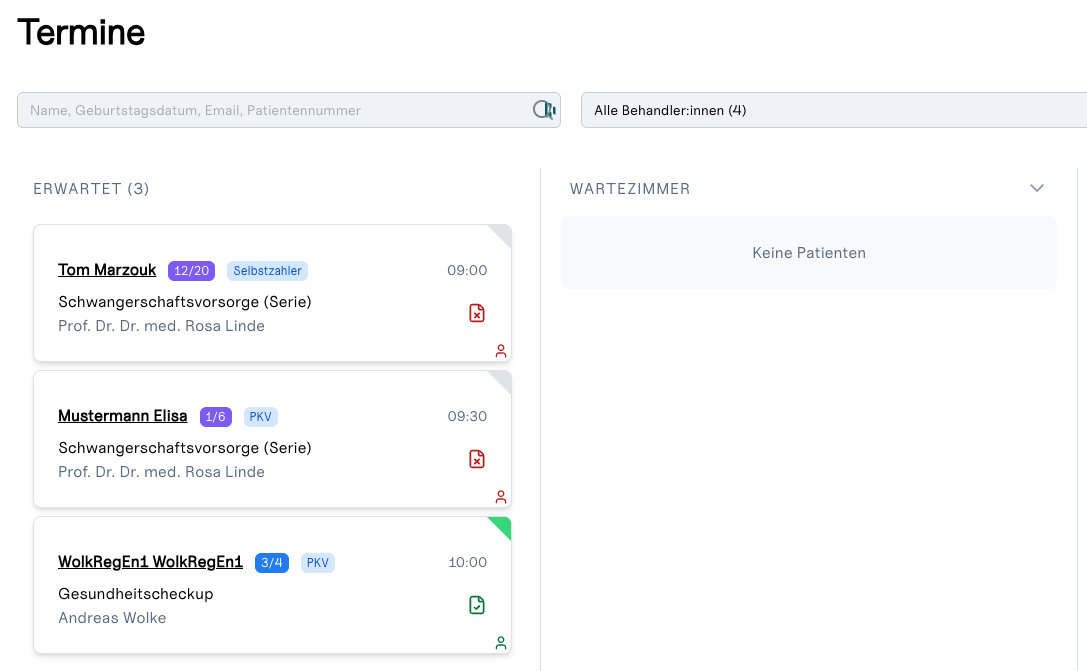Click the WARTEZIMMER column heading
1087x671 pixels.
pos(630,189)
